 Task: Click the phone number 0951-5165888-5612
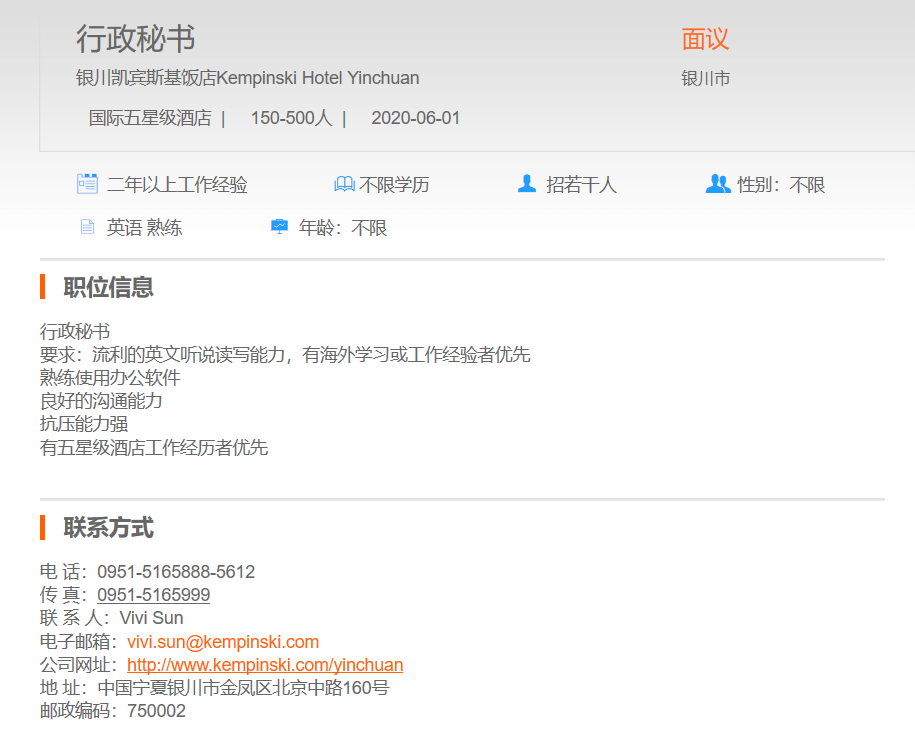(176, 572)
